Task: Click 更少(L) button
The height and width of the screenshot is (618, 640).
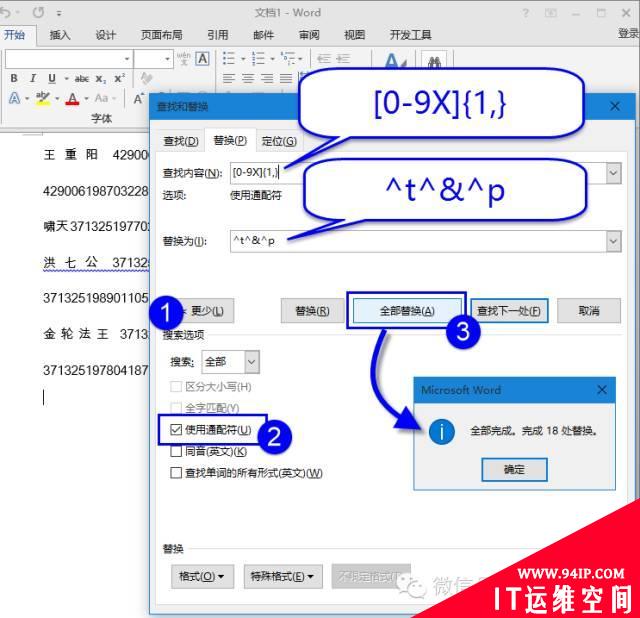Action: [x=205, y=311]
